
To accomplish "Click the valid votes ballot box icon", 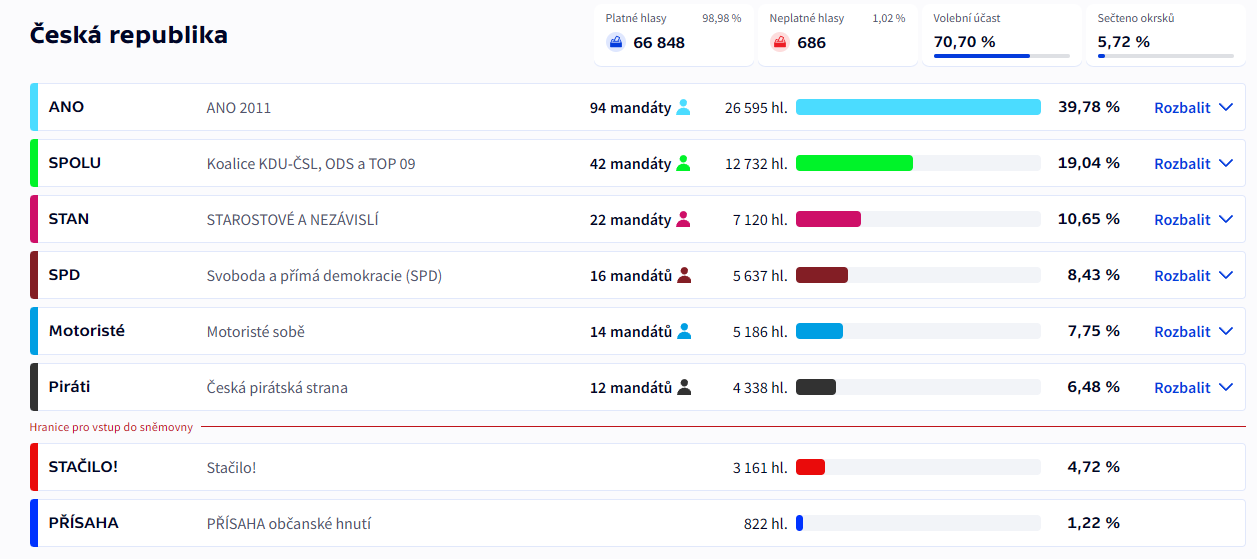I will (x=616, y=42).
